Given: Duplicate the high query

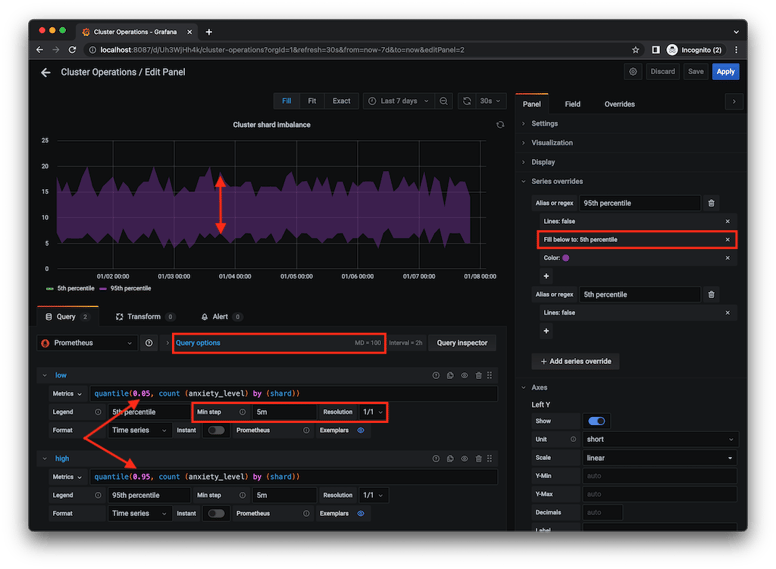Looking at the screenshot, I should click(450, 458).
